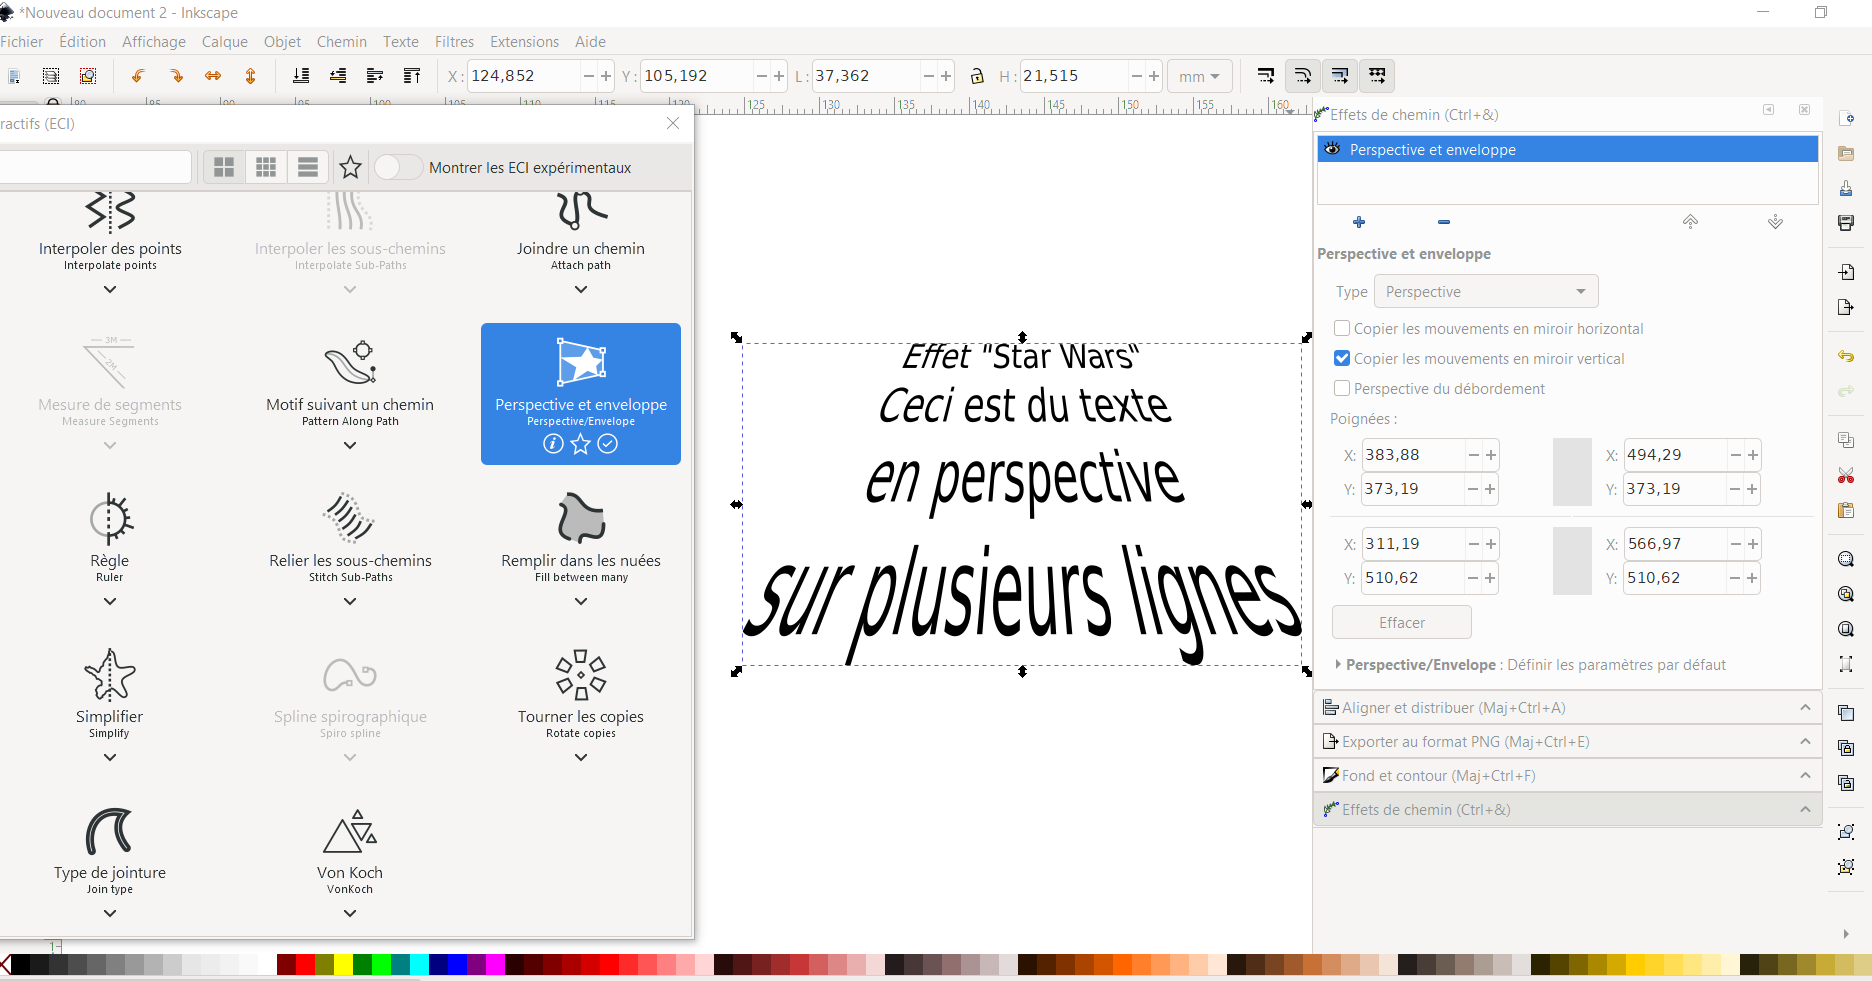This screenshot has height=981, width=1872.
Task: Toggle Montrer les ECI expérimentaux switch
Action: coord(398,167)
